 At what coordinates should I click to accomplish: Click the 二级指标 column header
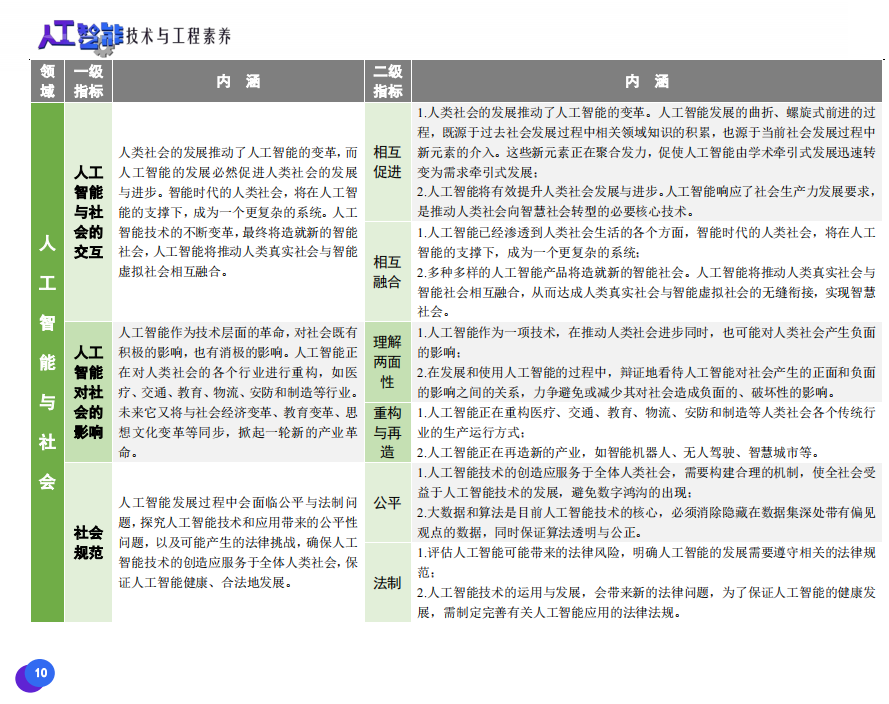[x=387, y=81]
